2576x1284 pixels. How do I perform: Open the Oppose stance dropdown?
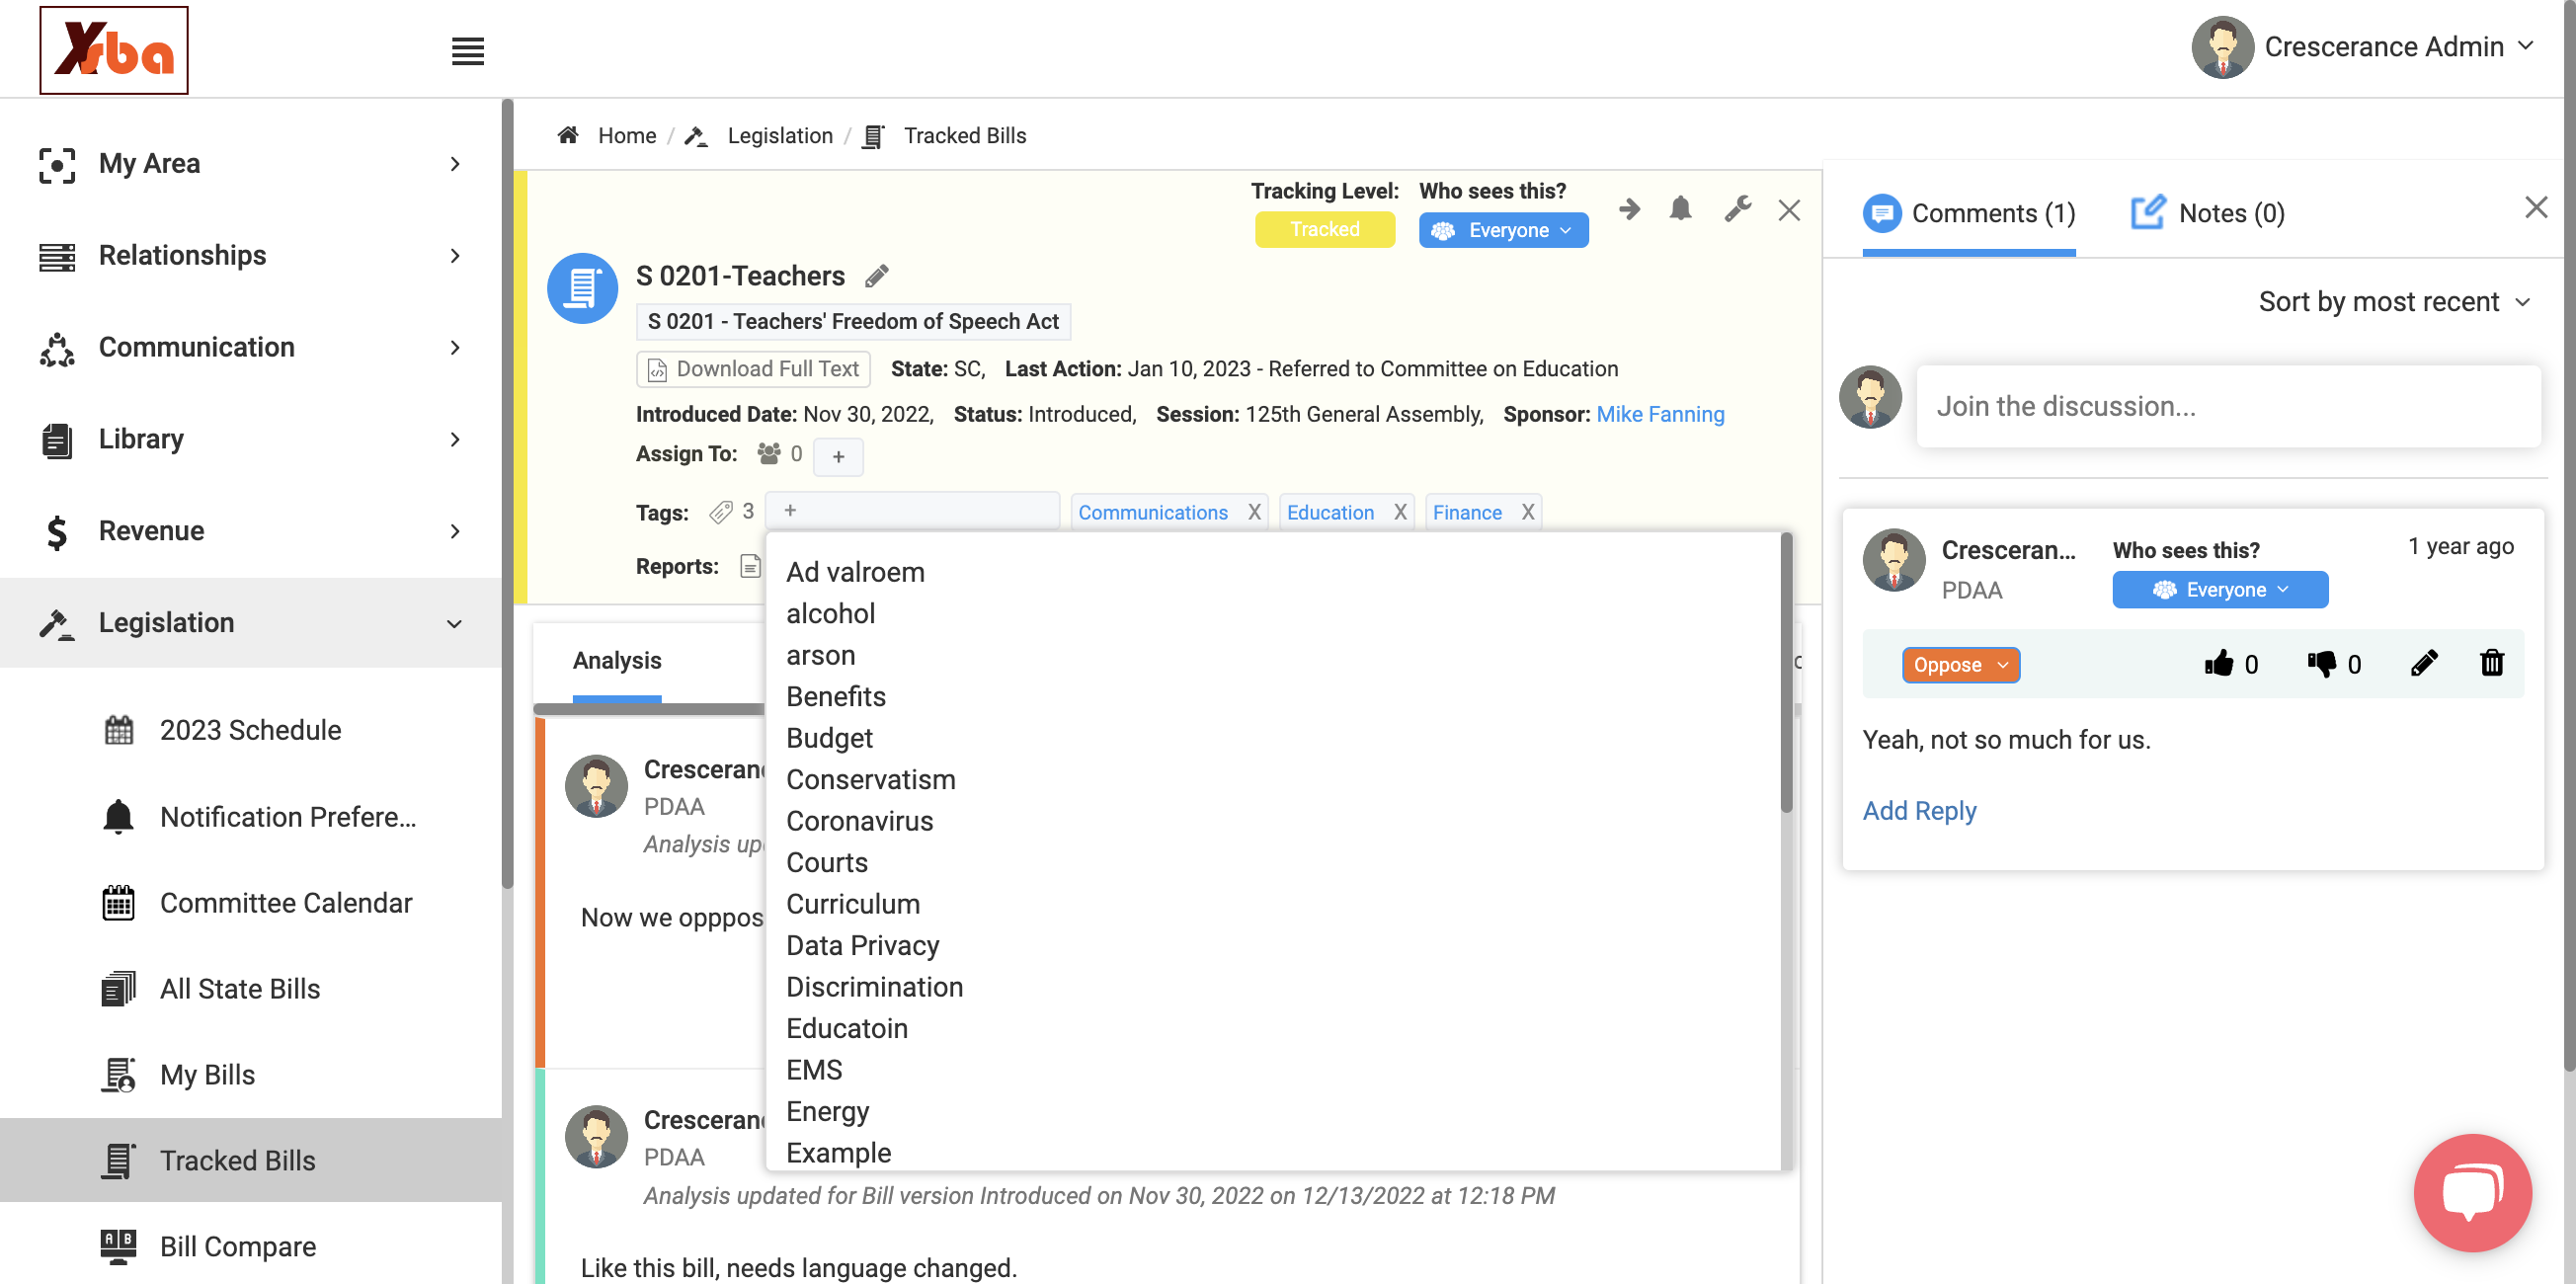1960,665
